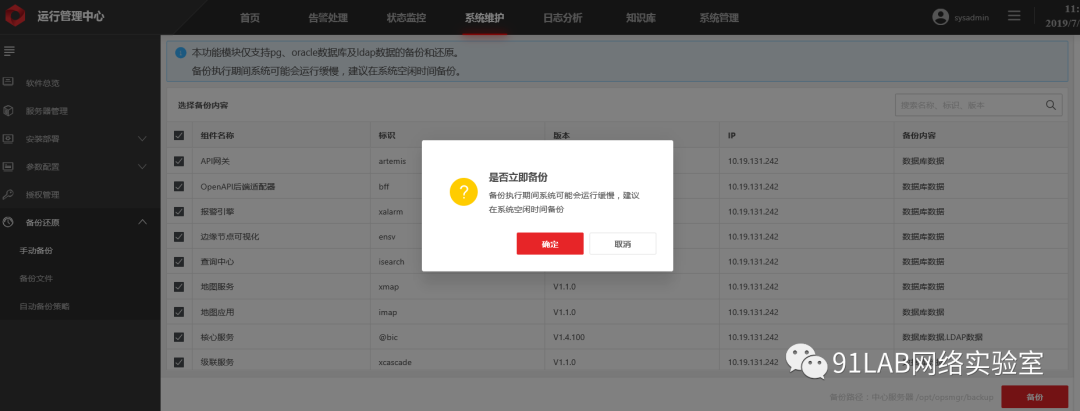
Task: Click the sysadmin username text
Action: click(x=972, y=18)
